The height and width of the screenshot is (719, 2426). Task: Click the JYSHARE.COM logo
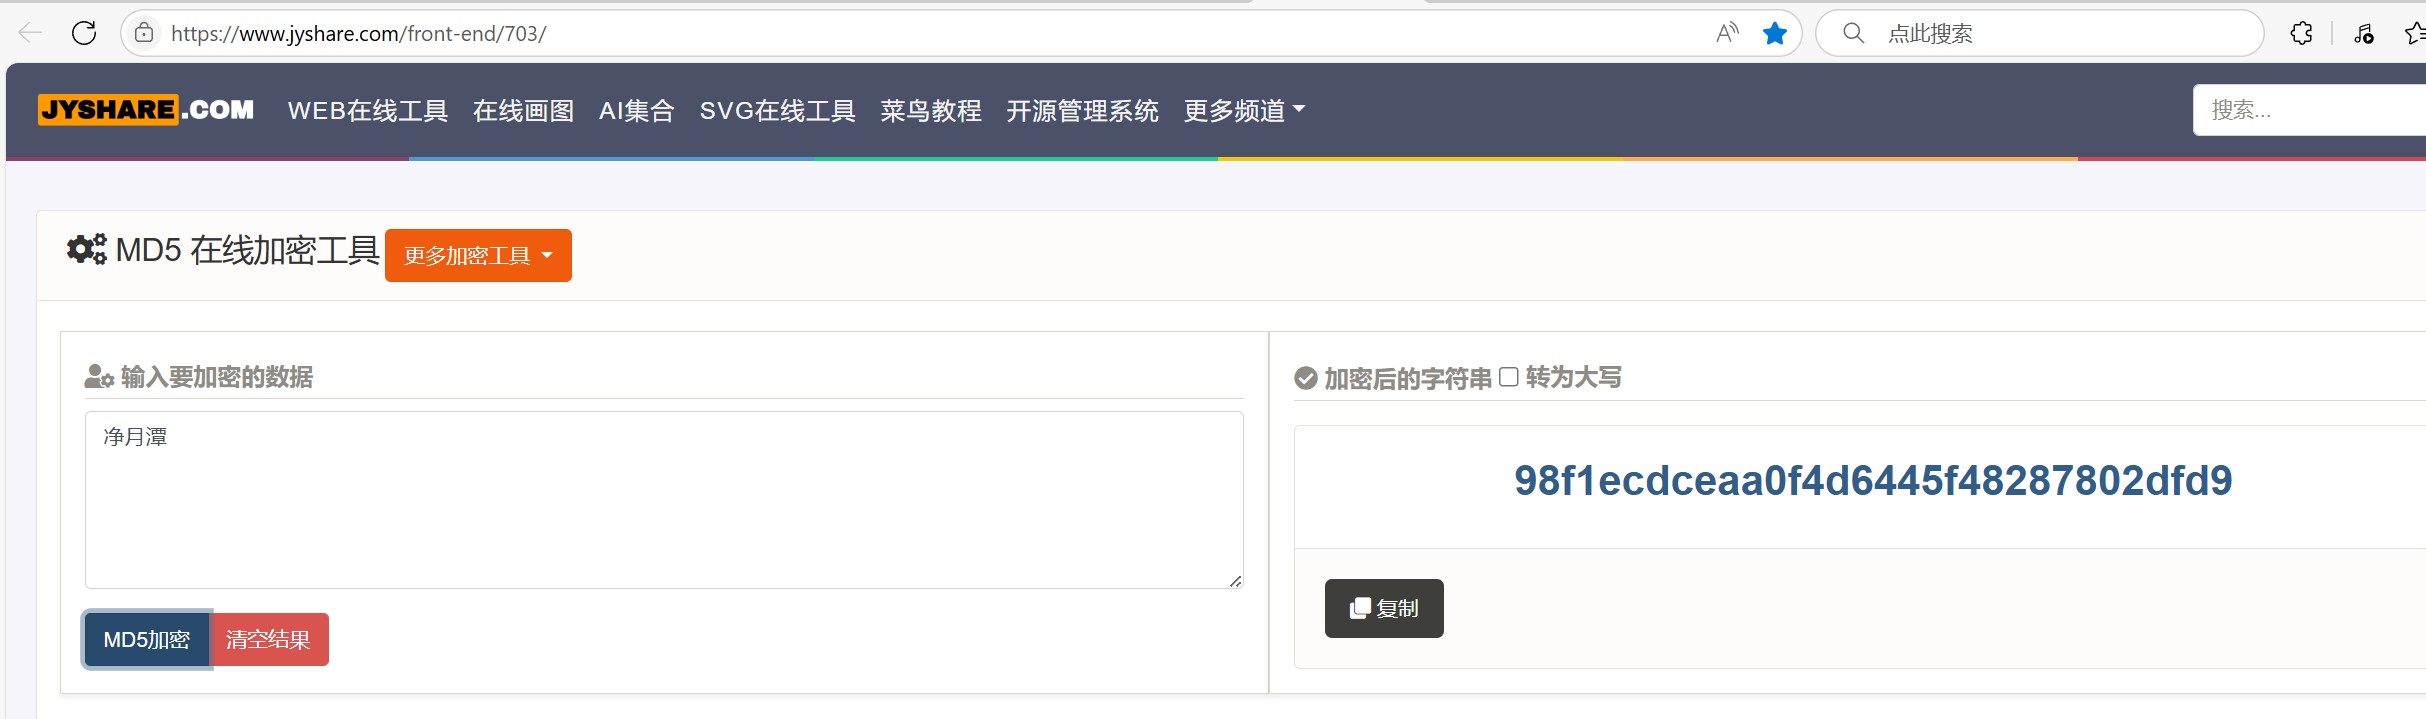(x=146, y=109)
